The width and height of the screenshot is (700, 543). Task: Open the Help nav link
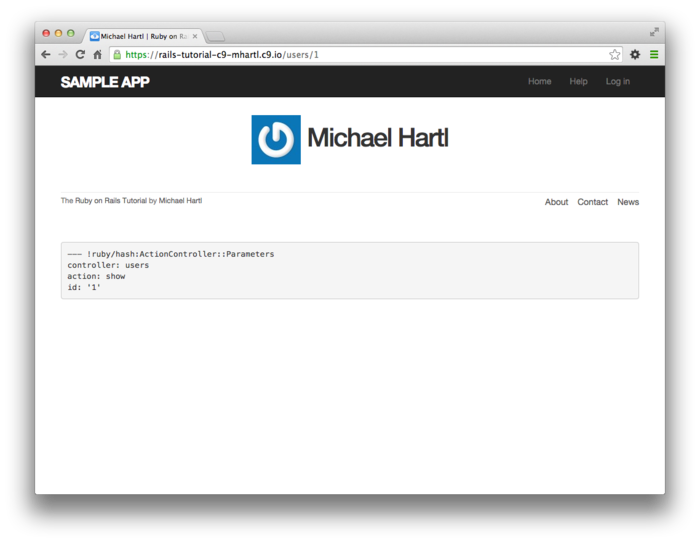(x=578, y=81)
